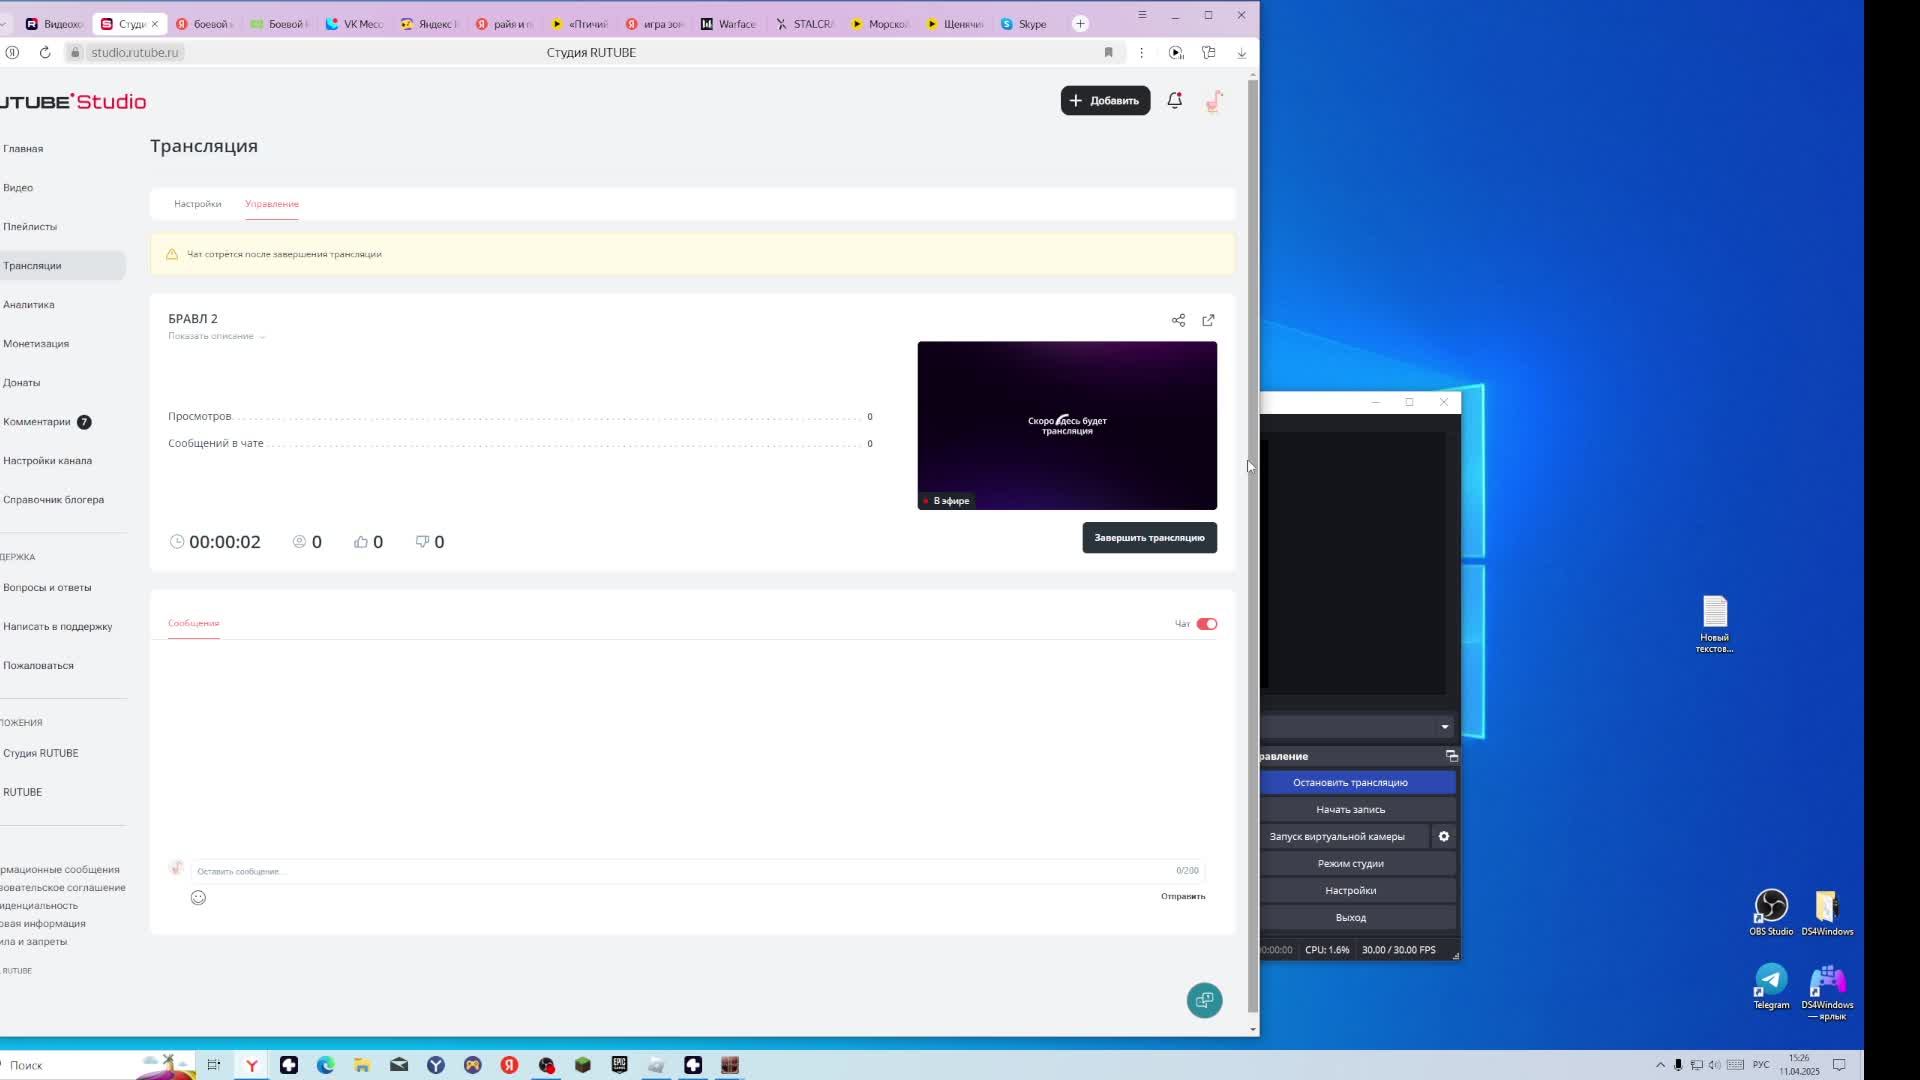Select Комментарии in the left menu
Viewport: 1920px width, 1080px height.
pos(37,421)
